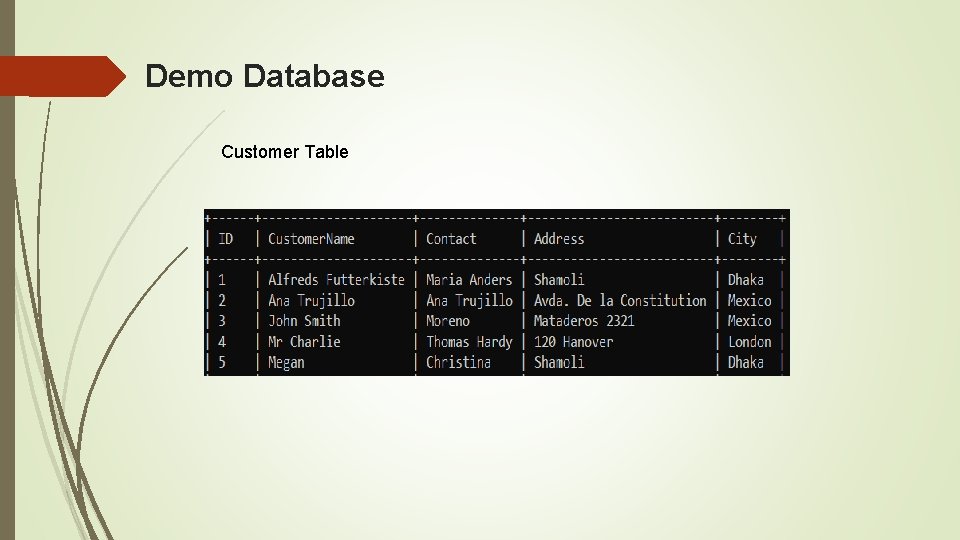Click the 'Thomas Hardy' contact cell
The height and width of the screenshot is (540, 960).
pyautogui.click(x=469, y=342)
